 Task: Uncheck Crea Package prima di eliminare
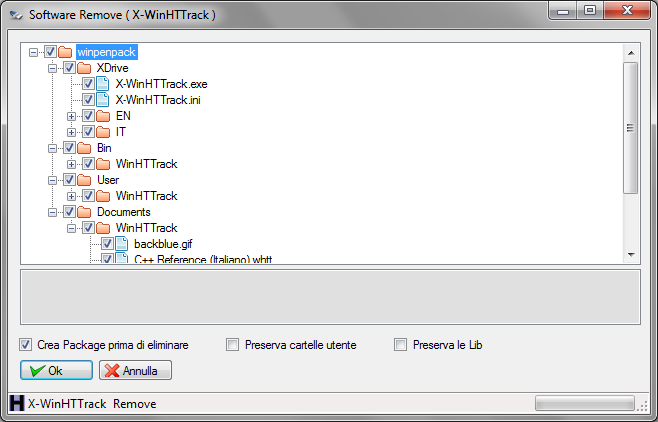pyautogui.click(x=26, y=345)
